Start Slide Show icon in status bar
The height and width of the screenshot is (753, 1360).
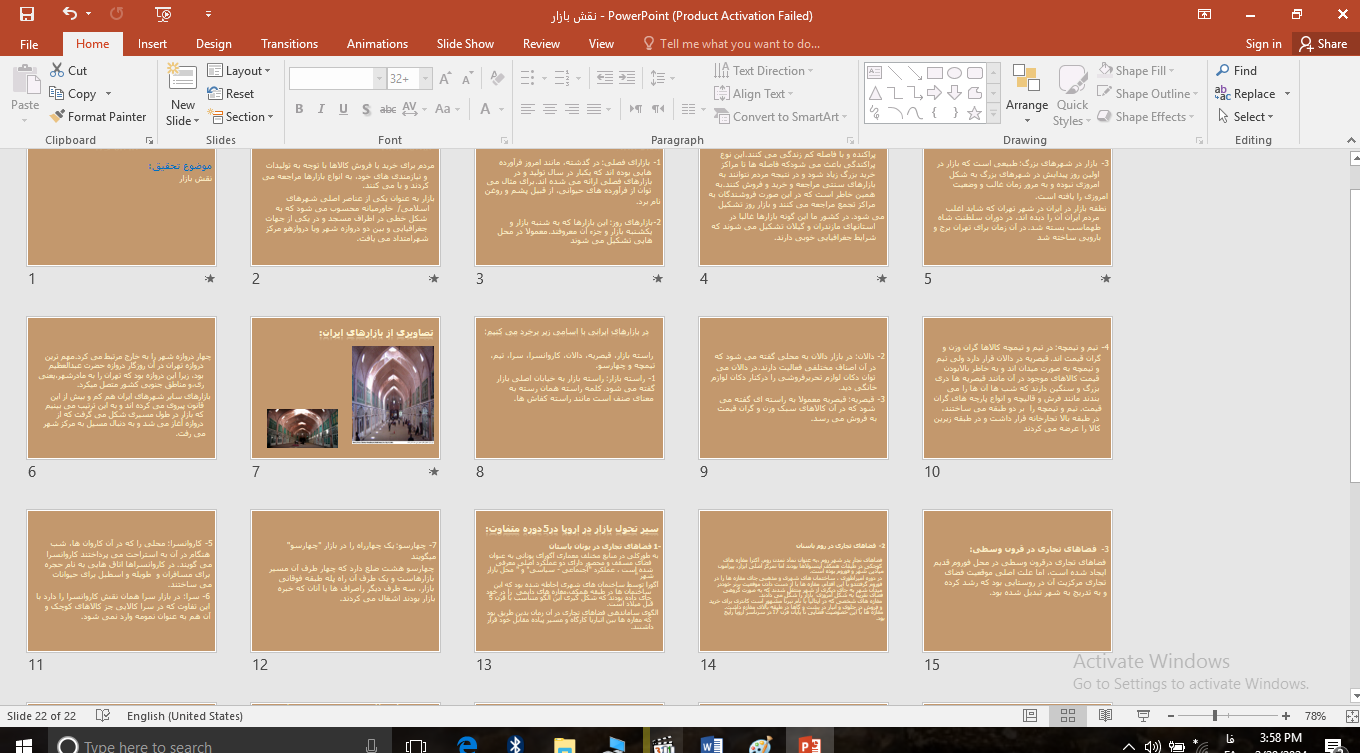[1142, 716]
